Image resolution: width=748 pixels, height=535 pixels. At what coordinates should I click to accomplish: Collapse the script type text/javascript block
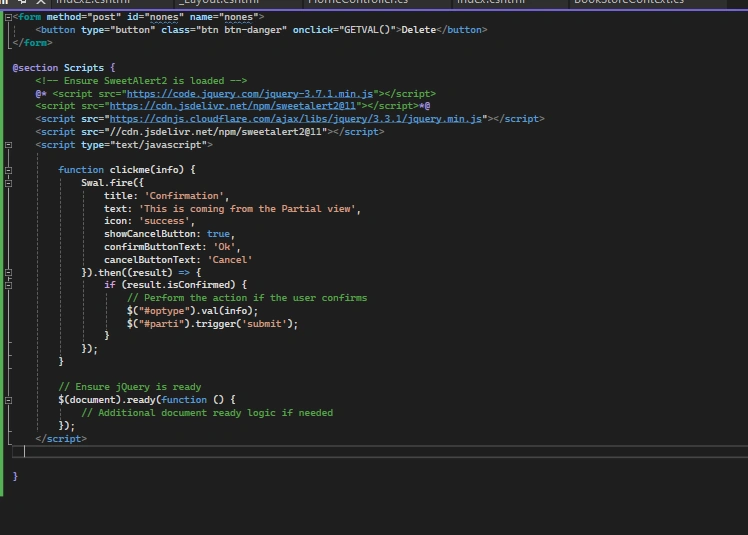pyautogui.click(x=8, y=145)
